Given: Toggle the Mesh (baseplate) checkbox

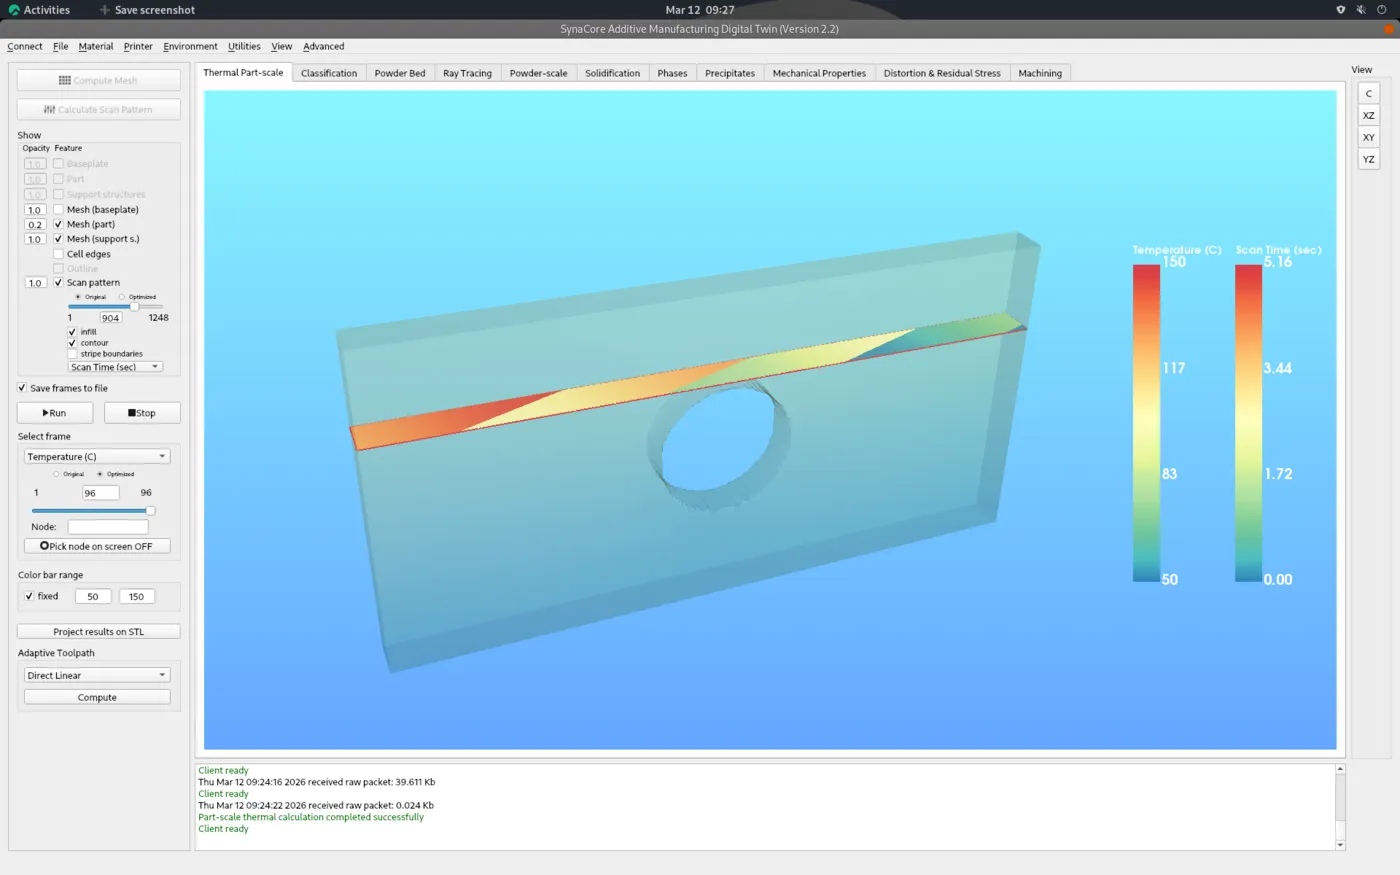Looking at the screenshot, I should [58, 210].
